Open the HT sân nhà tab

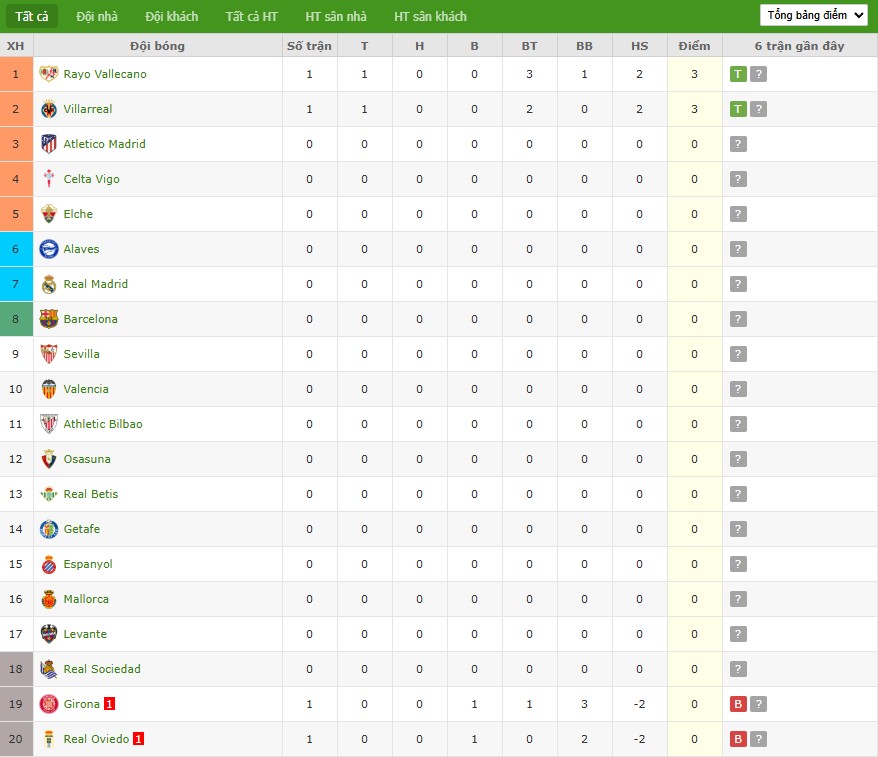tap(336, 16)
